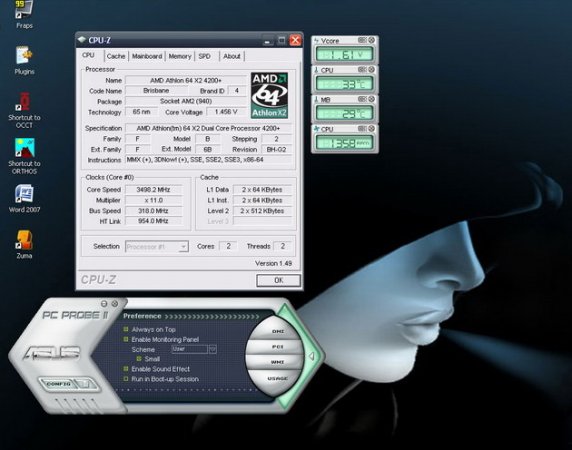Toggle Enable Sound Effect checkbox
The image size is (572, 450).
126,369
